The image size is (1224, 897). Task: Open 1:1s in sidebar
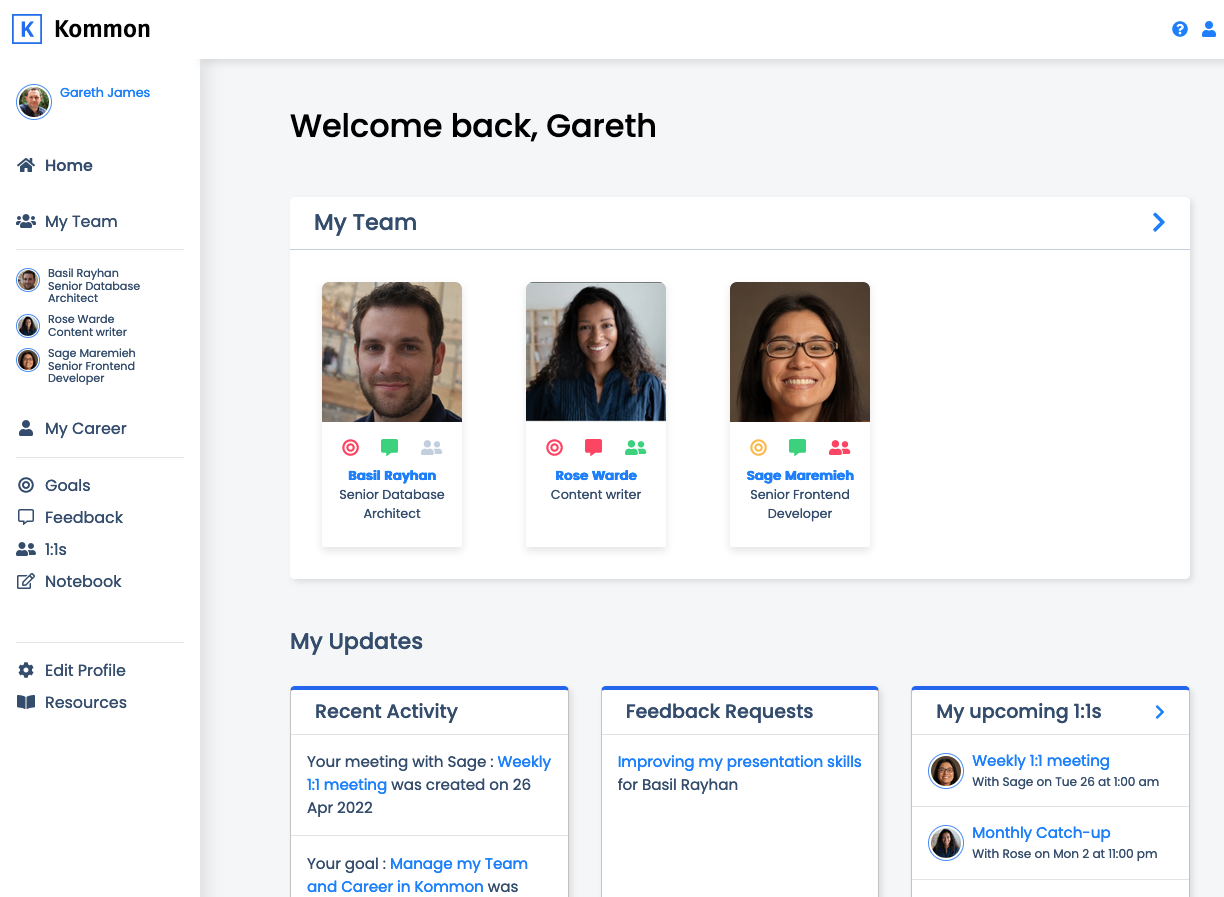pos(56,549)
